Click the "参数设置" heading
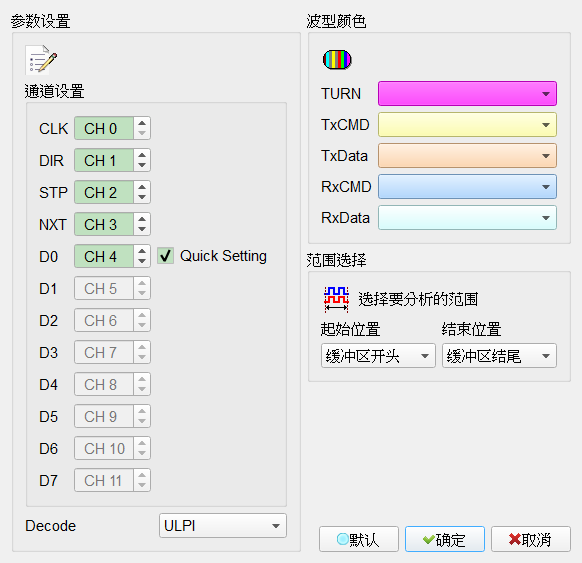 pyautogui.click(x=40, y=21)
